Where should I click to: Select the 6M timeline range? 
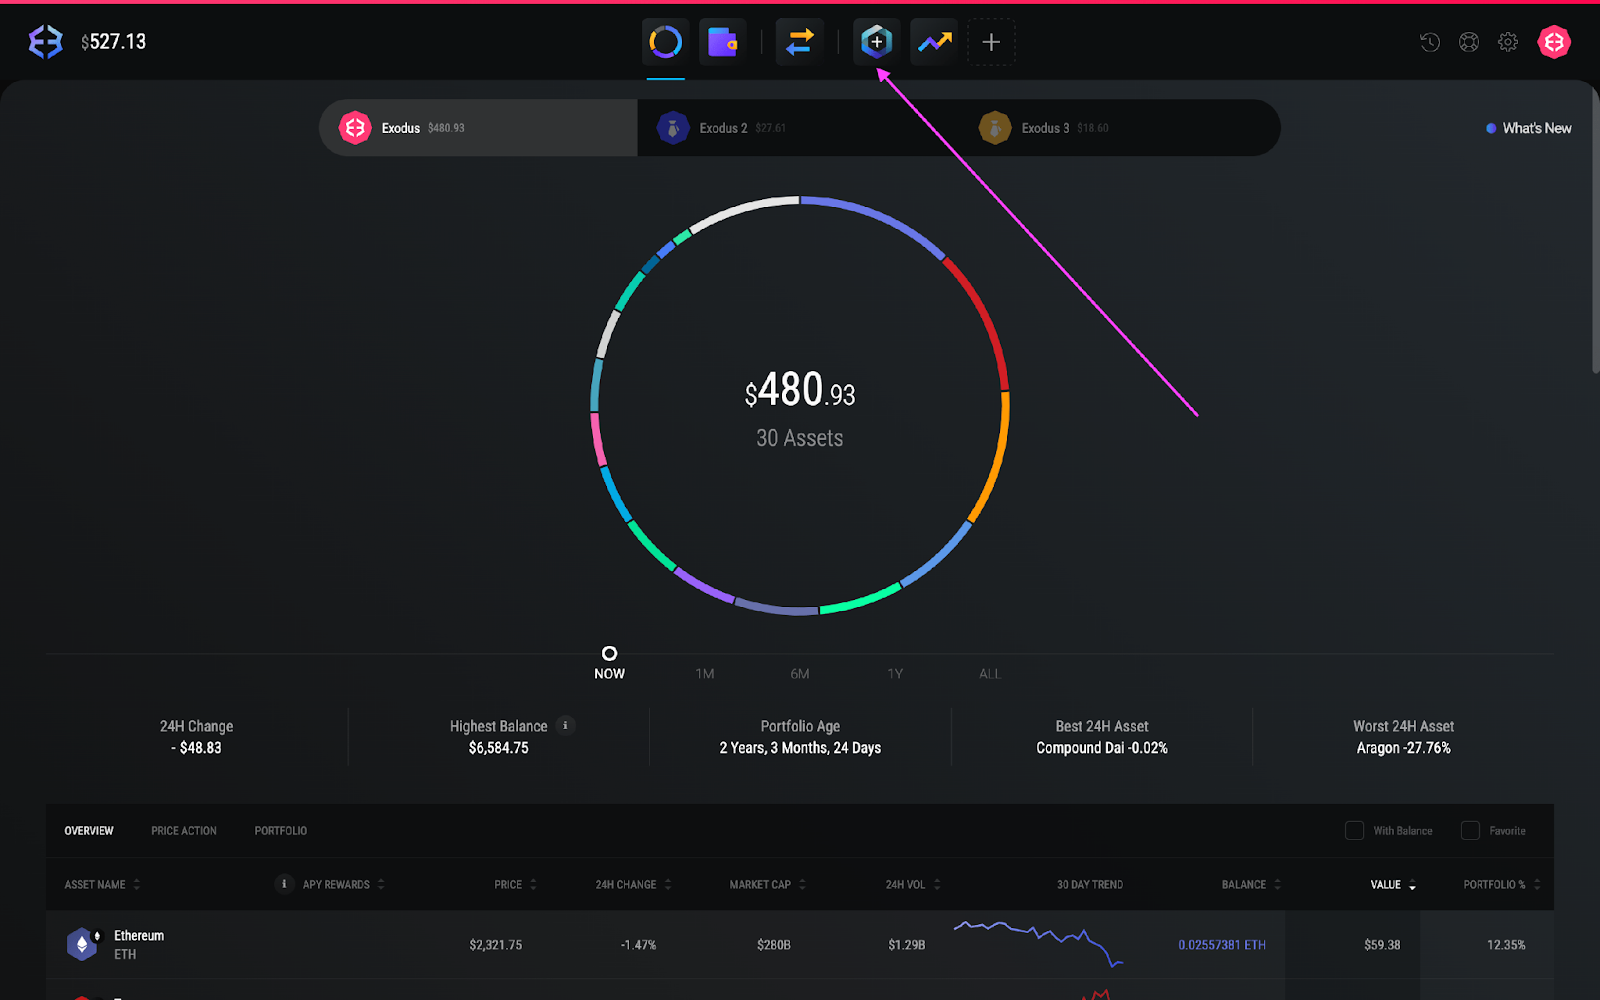800,674
